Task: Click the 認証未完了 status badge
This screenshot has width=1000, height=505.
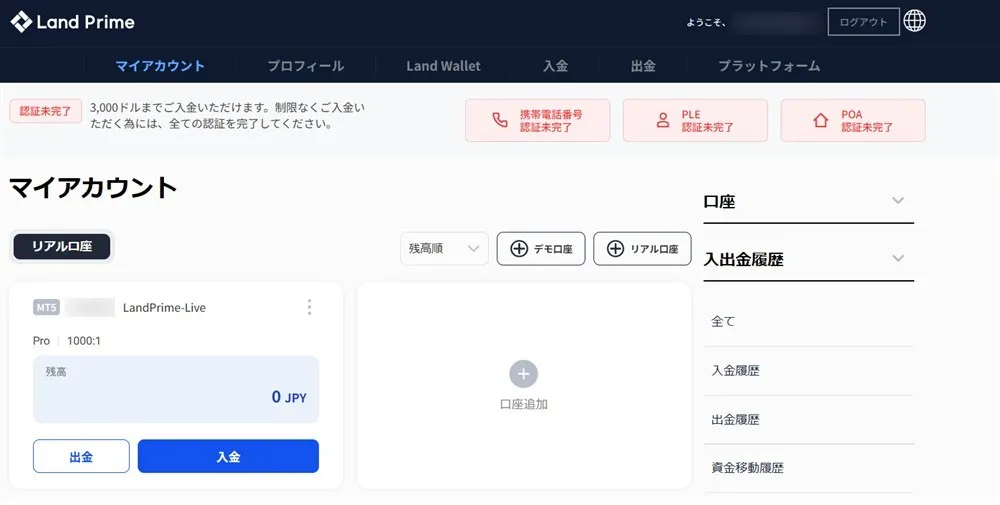Action: coord(45,112)
